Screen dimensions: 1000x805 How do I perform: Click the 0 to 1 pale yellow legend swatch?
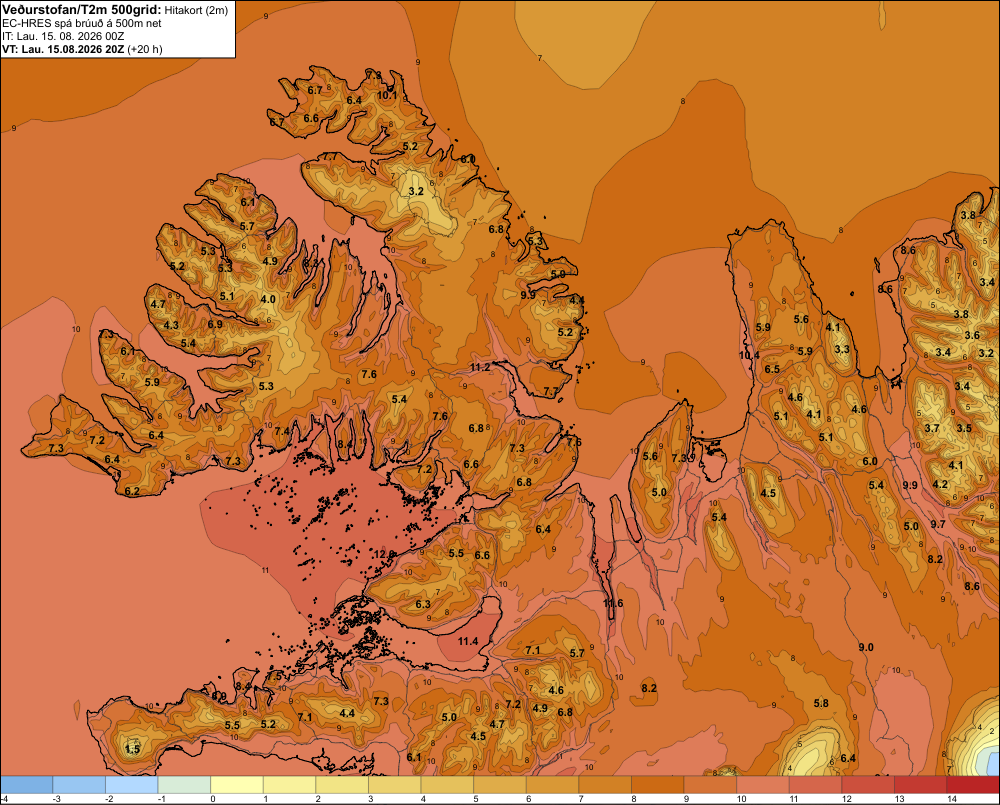pyautogui.click(x=237, y=784)
